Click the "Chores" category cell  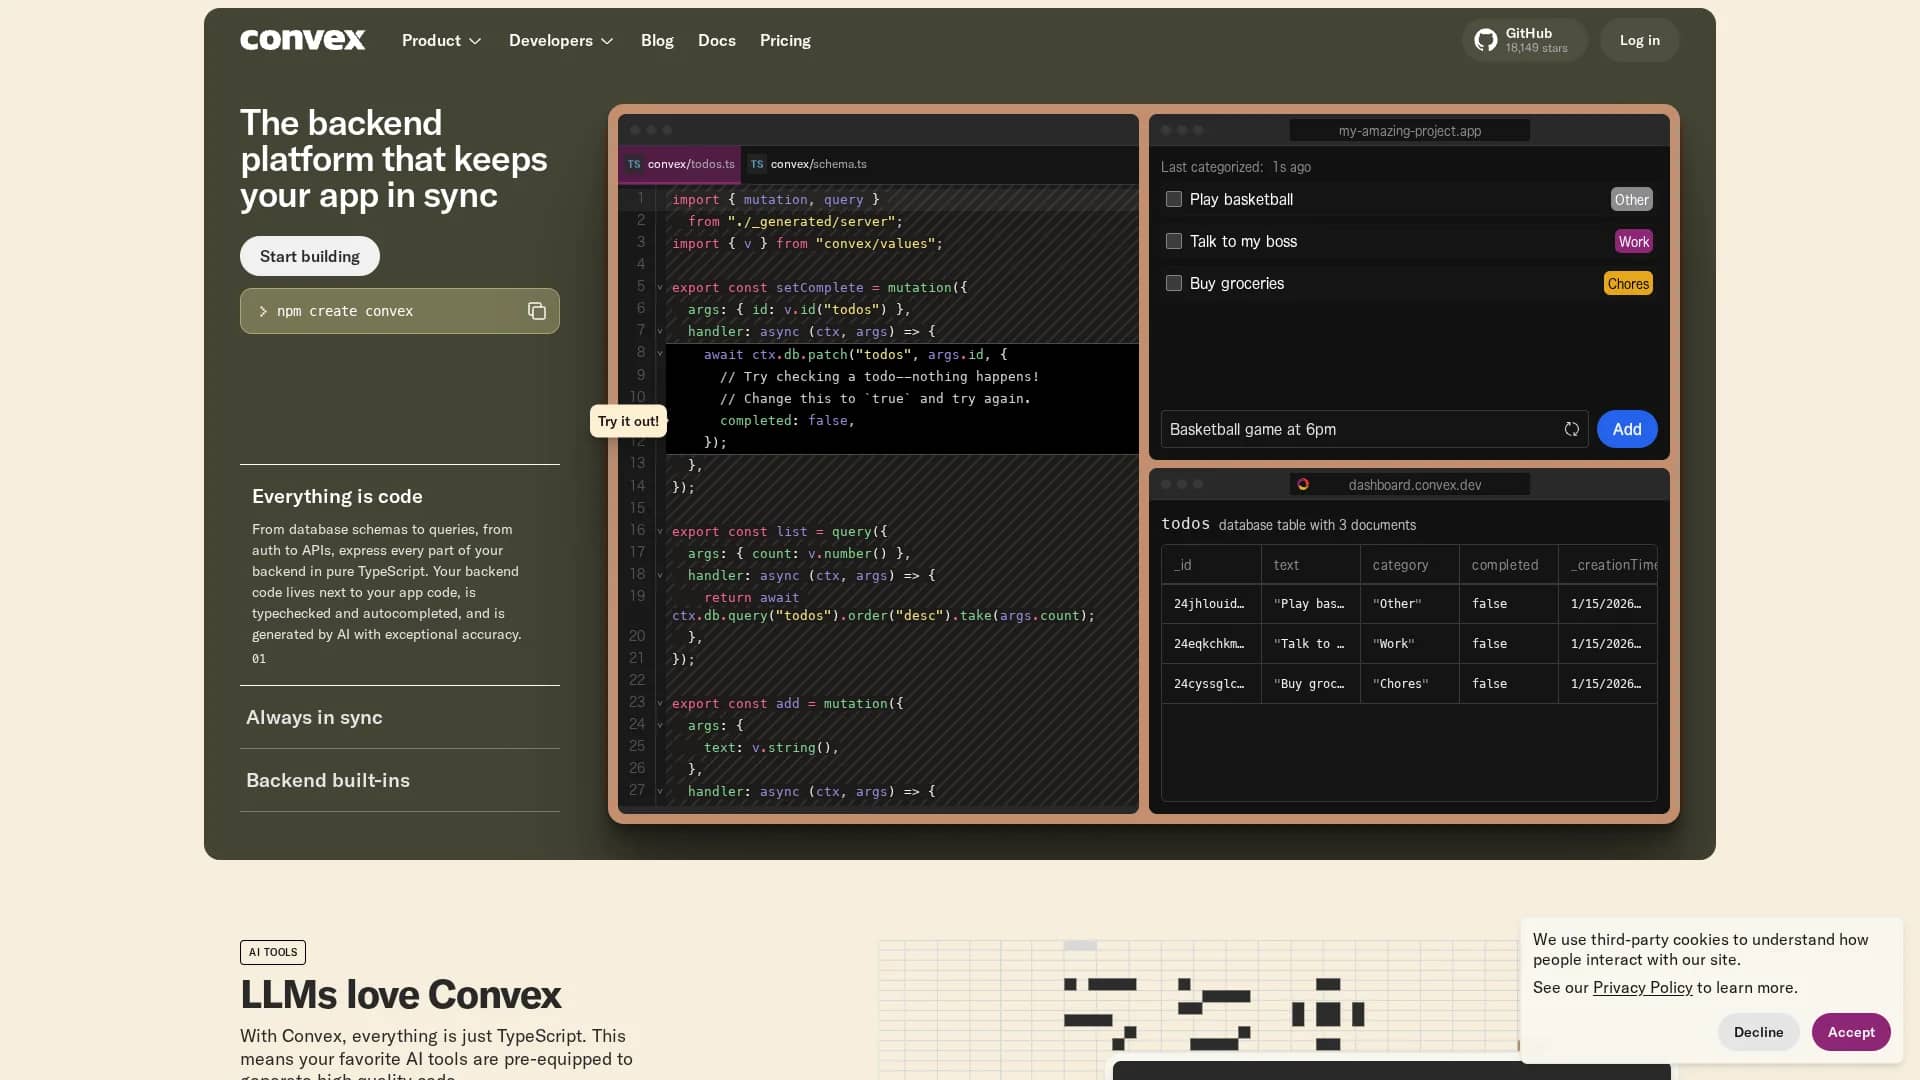(x=1410, y=684)
